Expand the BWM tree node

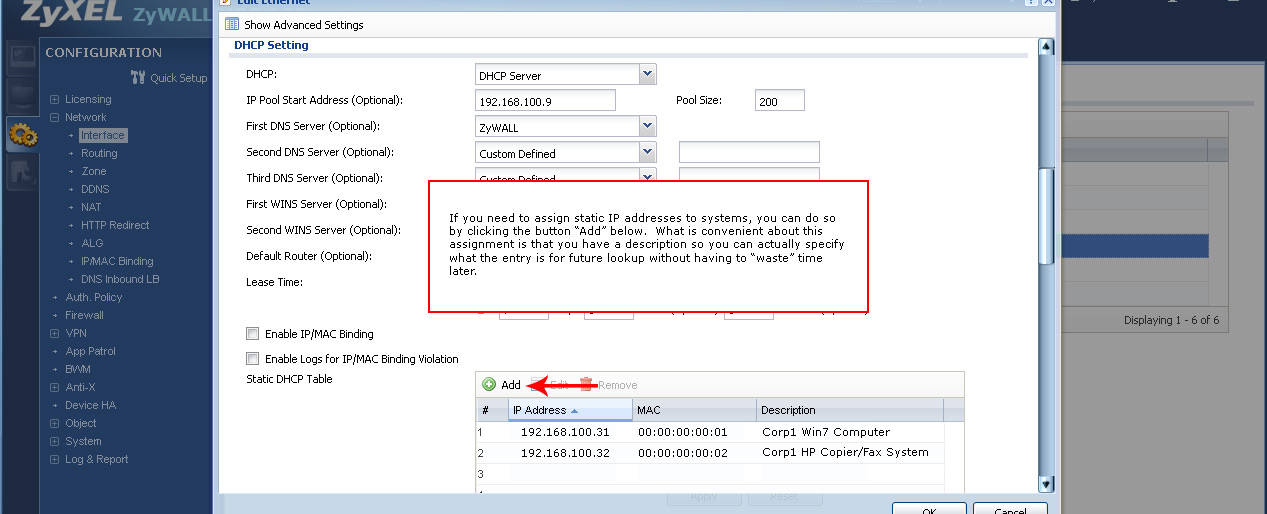click(x=55, y=369)
